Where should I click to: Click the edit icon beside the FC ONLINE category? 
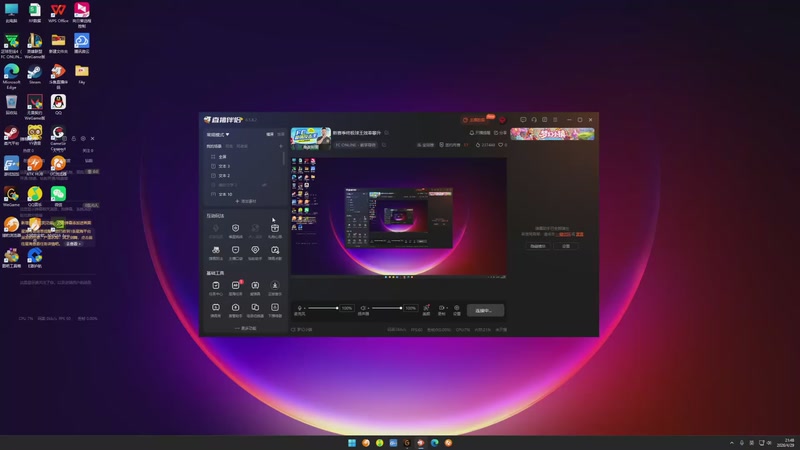pyautogui.click(x=384, y=145)
